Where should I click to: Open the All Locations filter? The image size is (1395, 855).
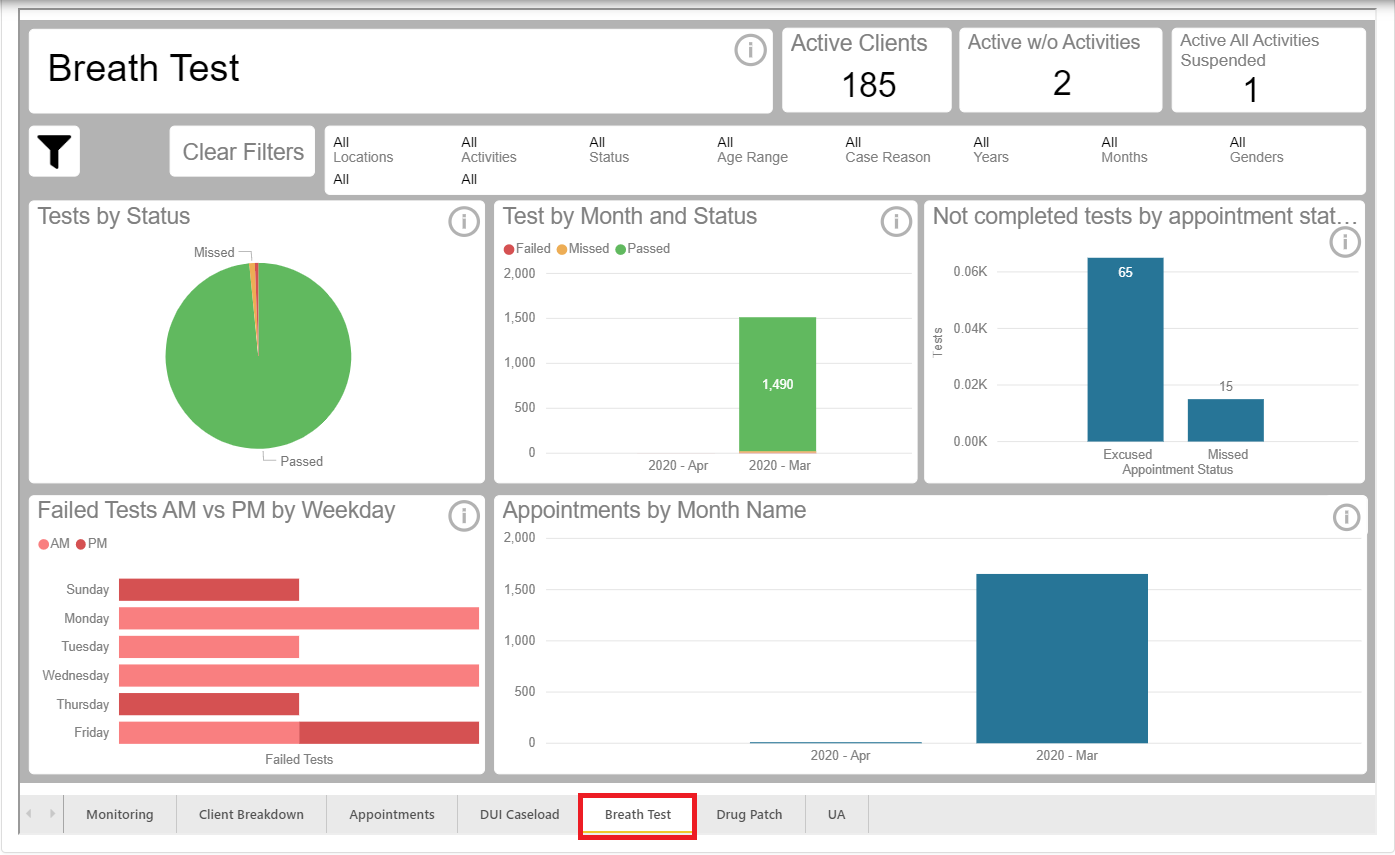(x=363, y=150)
